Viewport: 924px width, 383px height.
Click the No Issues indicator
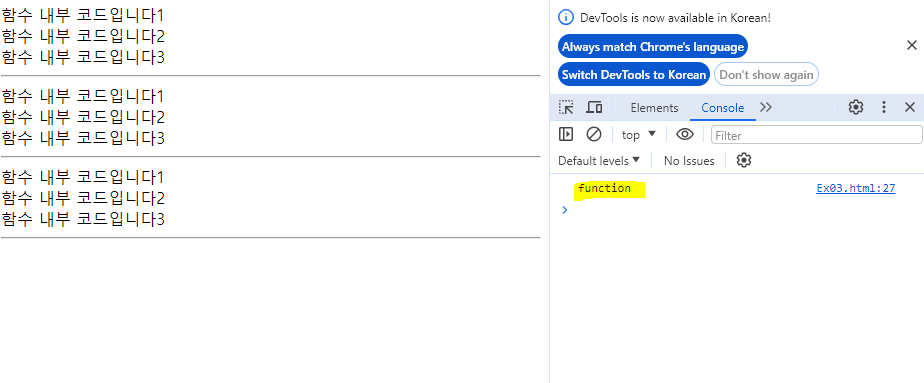click(689, 160)
